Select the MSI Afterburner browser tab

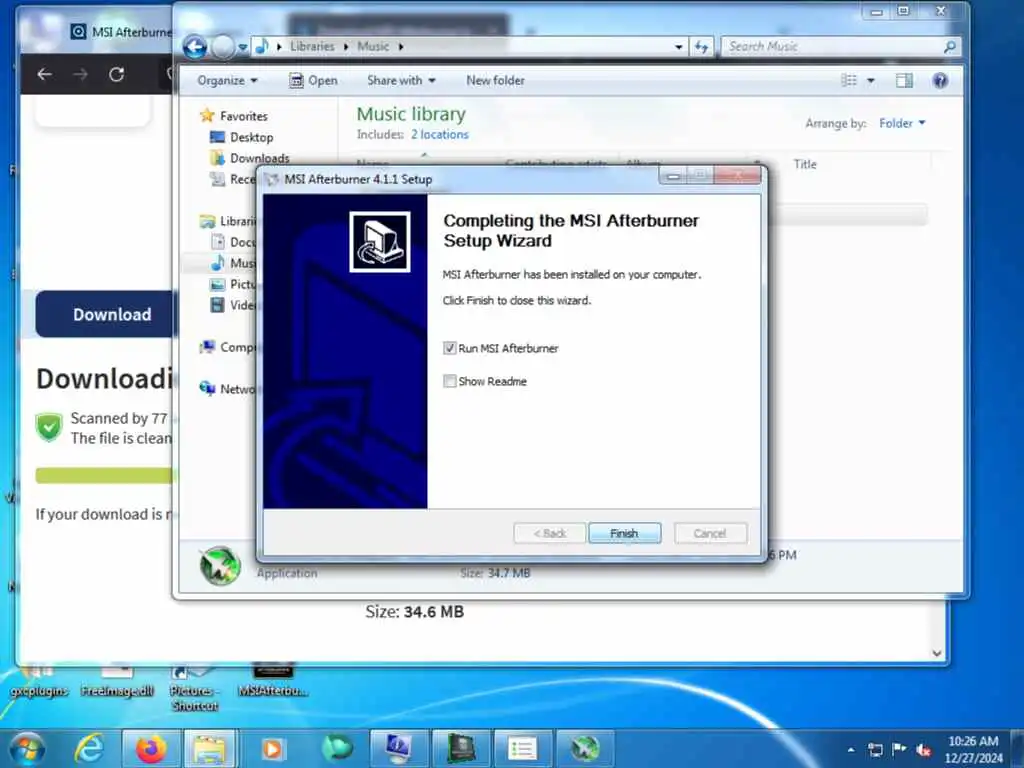tap(122, 31)
